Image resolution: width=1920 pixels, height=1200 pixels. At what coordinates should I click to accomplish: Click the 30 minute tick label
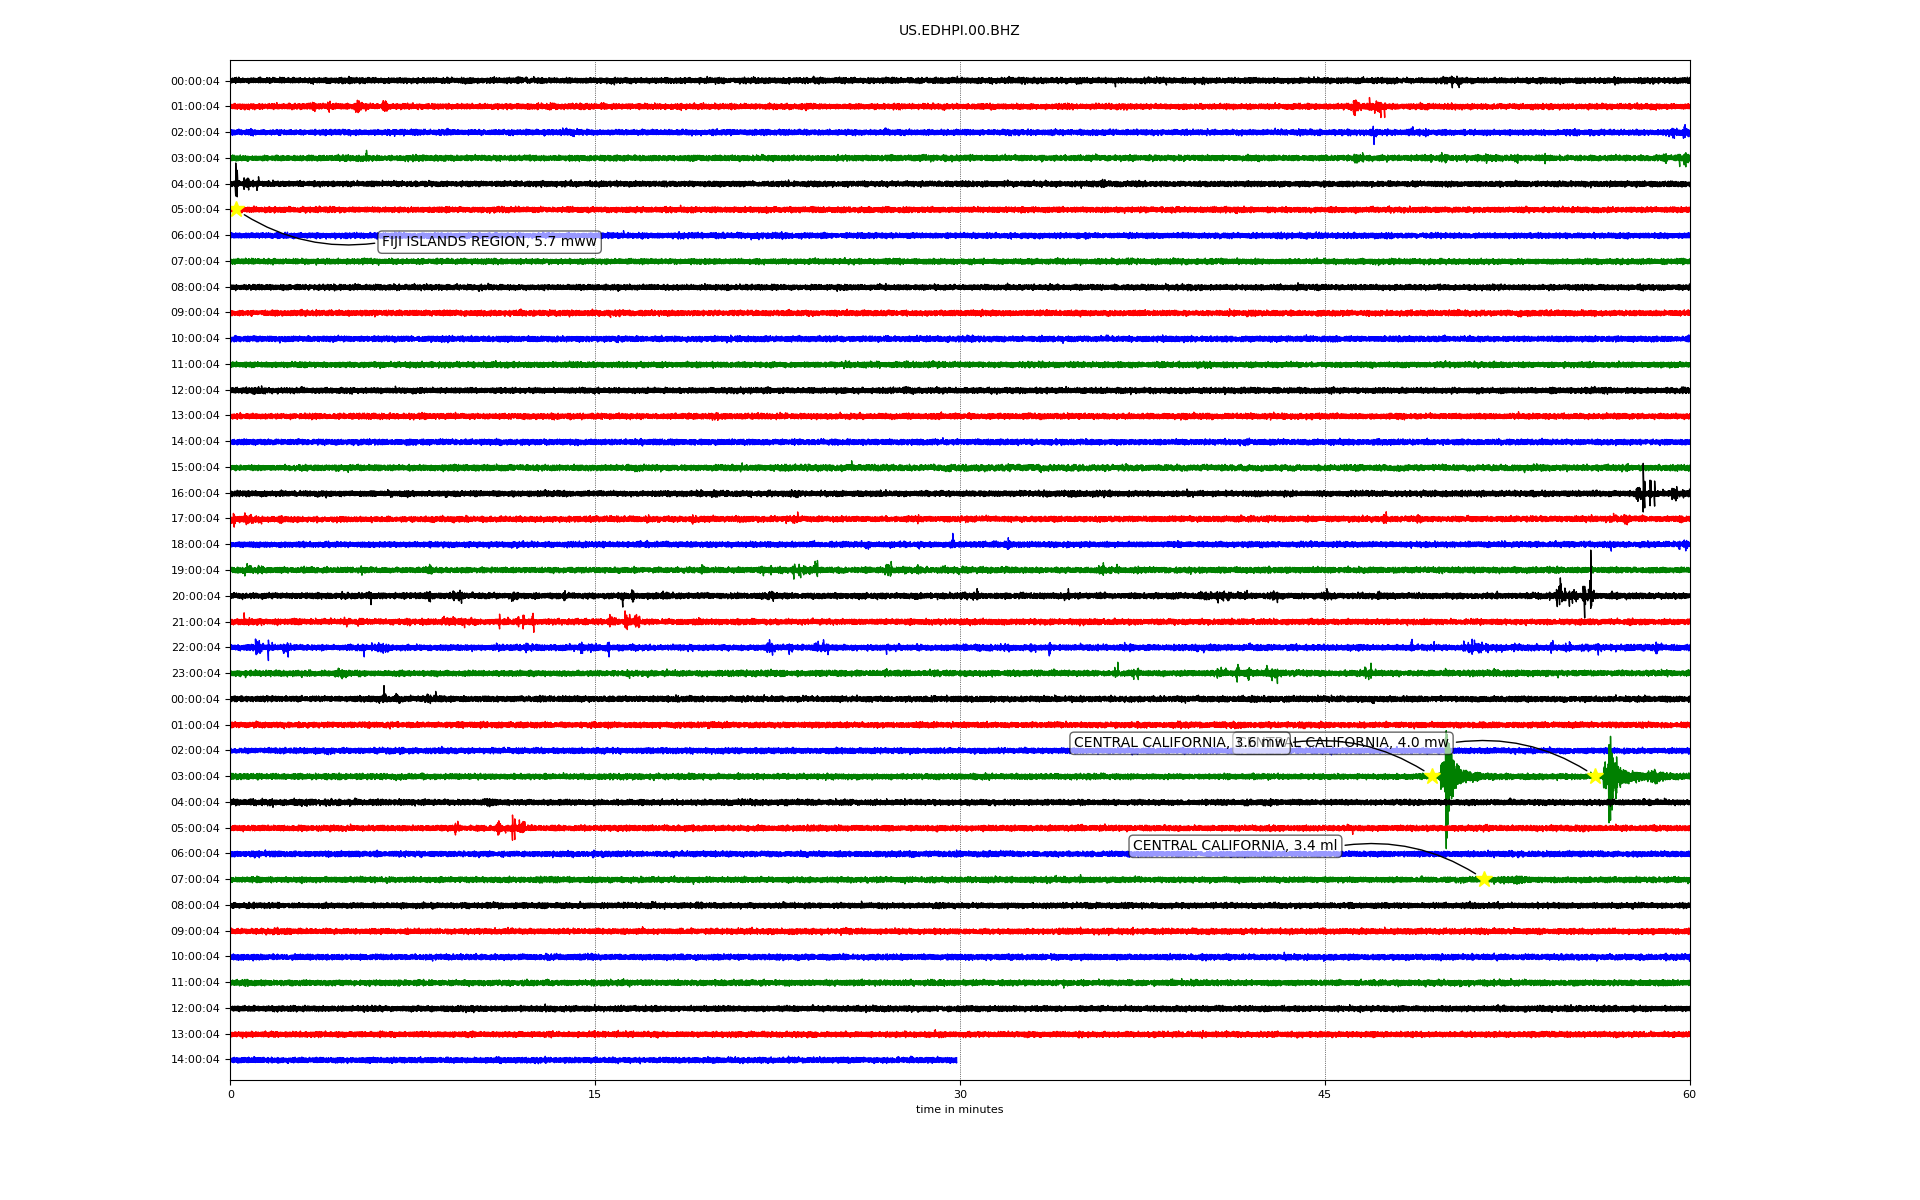tap(960, 1095)
